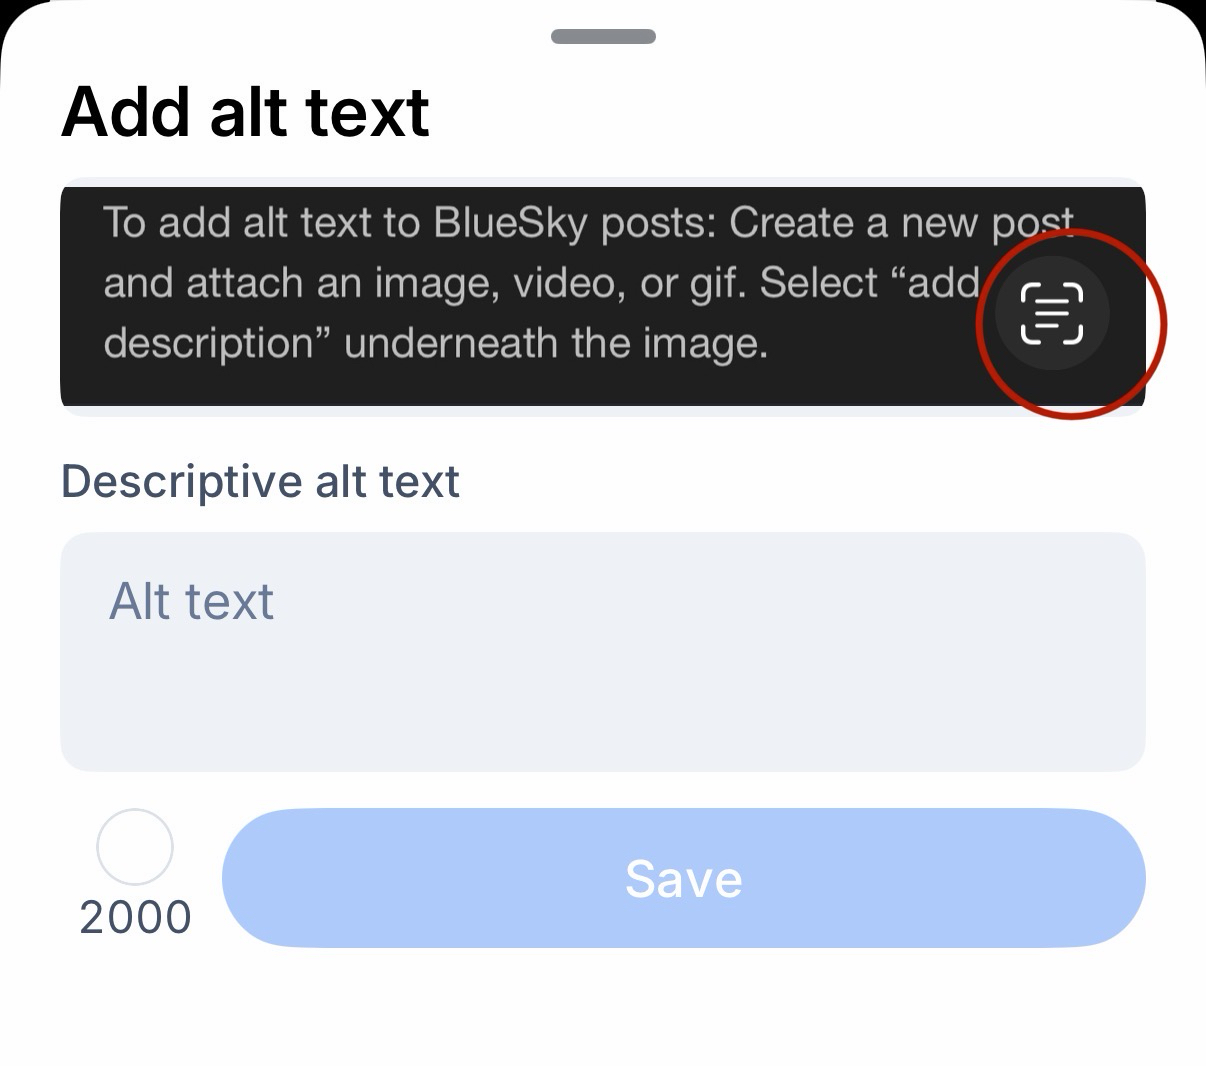Tap the word "Save" on blue button
The height and width of the screenshot is (1066, 1206).
(x=683, y=879)
